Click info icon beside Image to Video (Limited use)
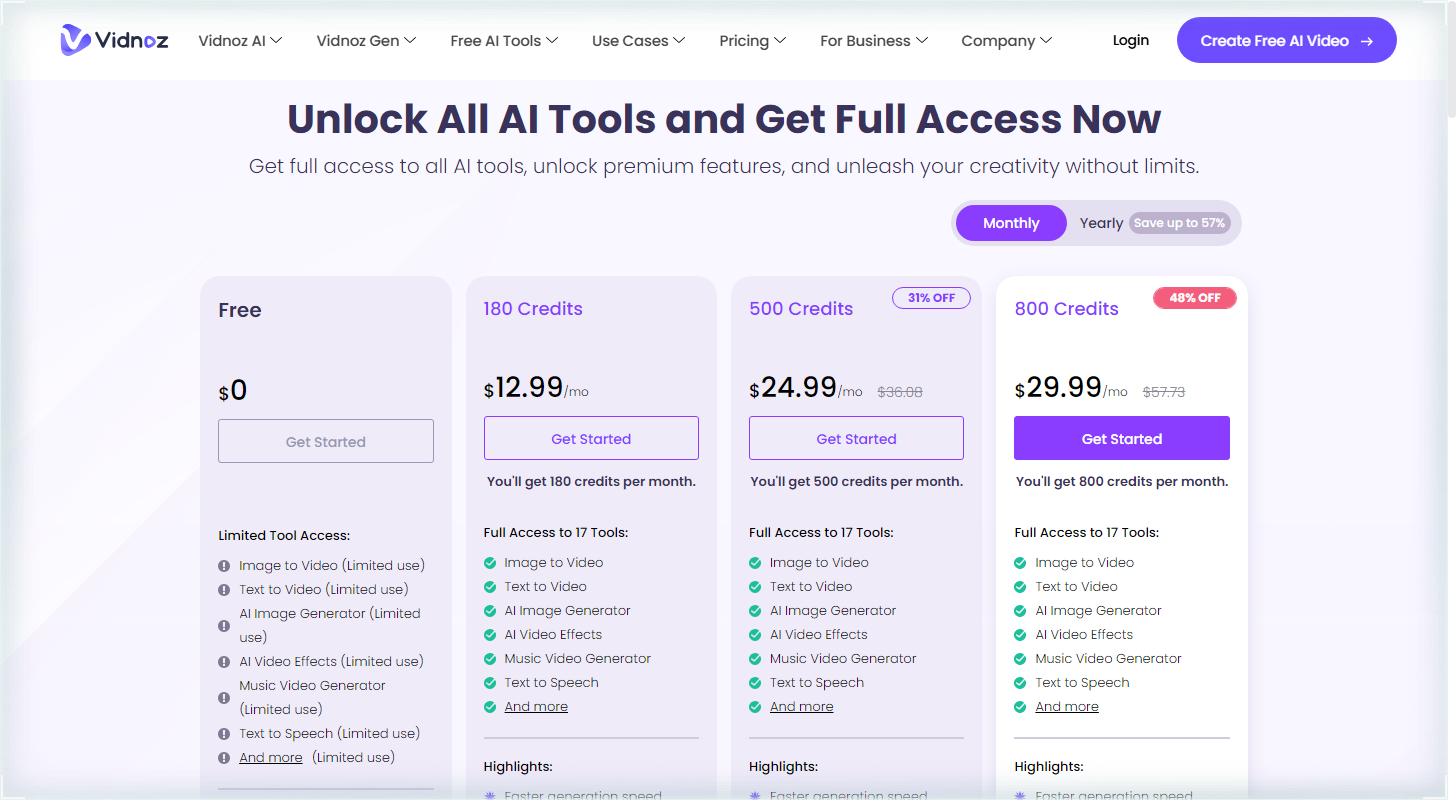The height and width of the screenshot is (800, 1456). tap(224, 566)
